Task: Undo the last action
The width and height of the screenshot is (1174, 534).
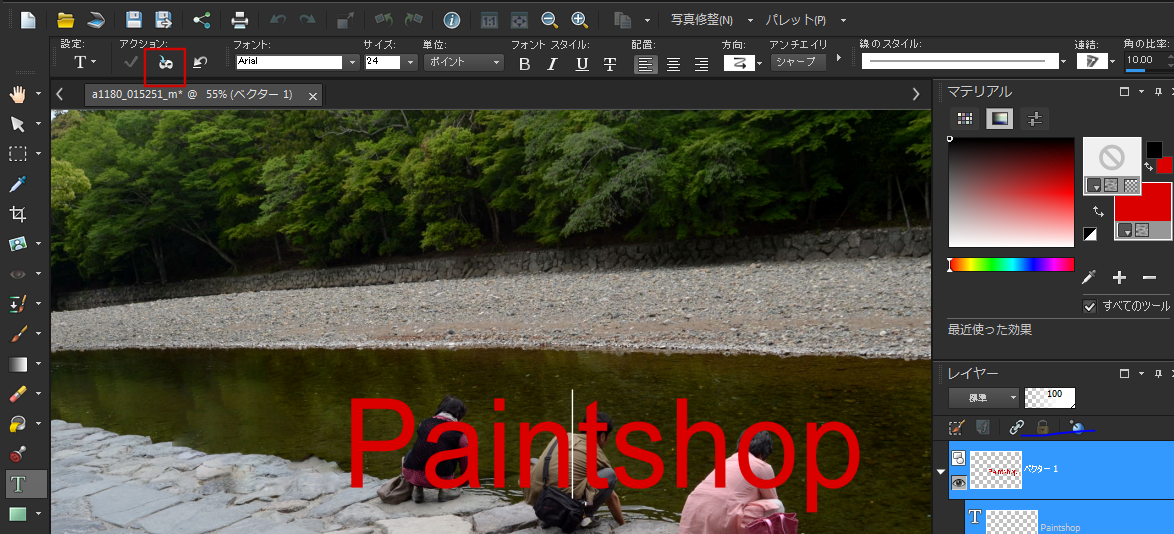Action: pyautogui.click(x=278, y=19)
